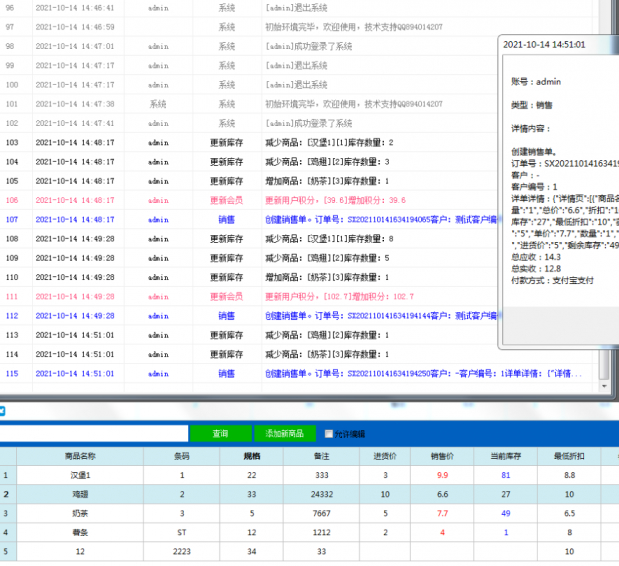Select the 8.8 minimum discount cell
This screenshot has height=566, width=619.
coord(569,475)
